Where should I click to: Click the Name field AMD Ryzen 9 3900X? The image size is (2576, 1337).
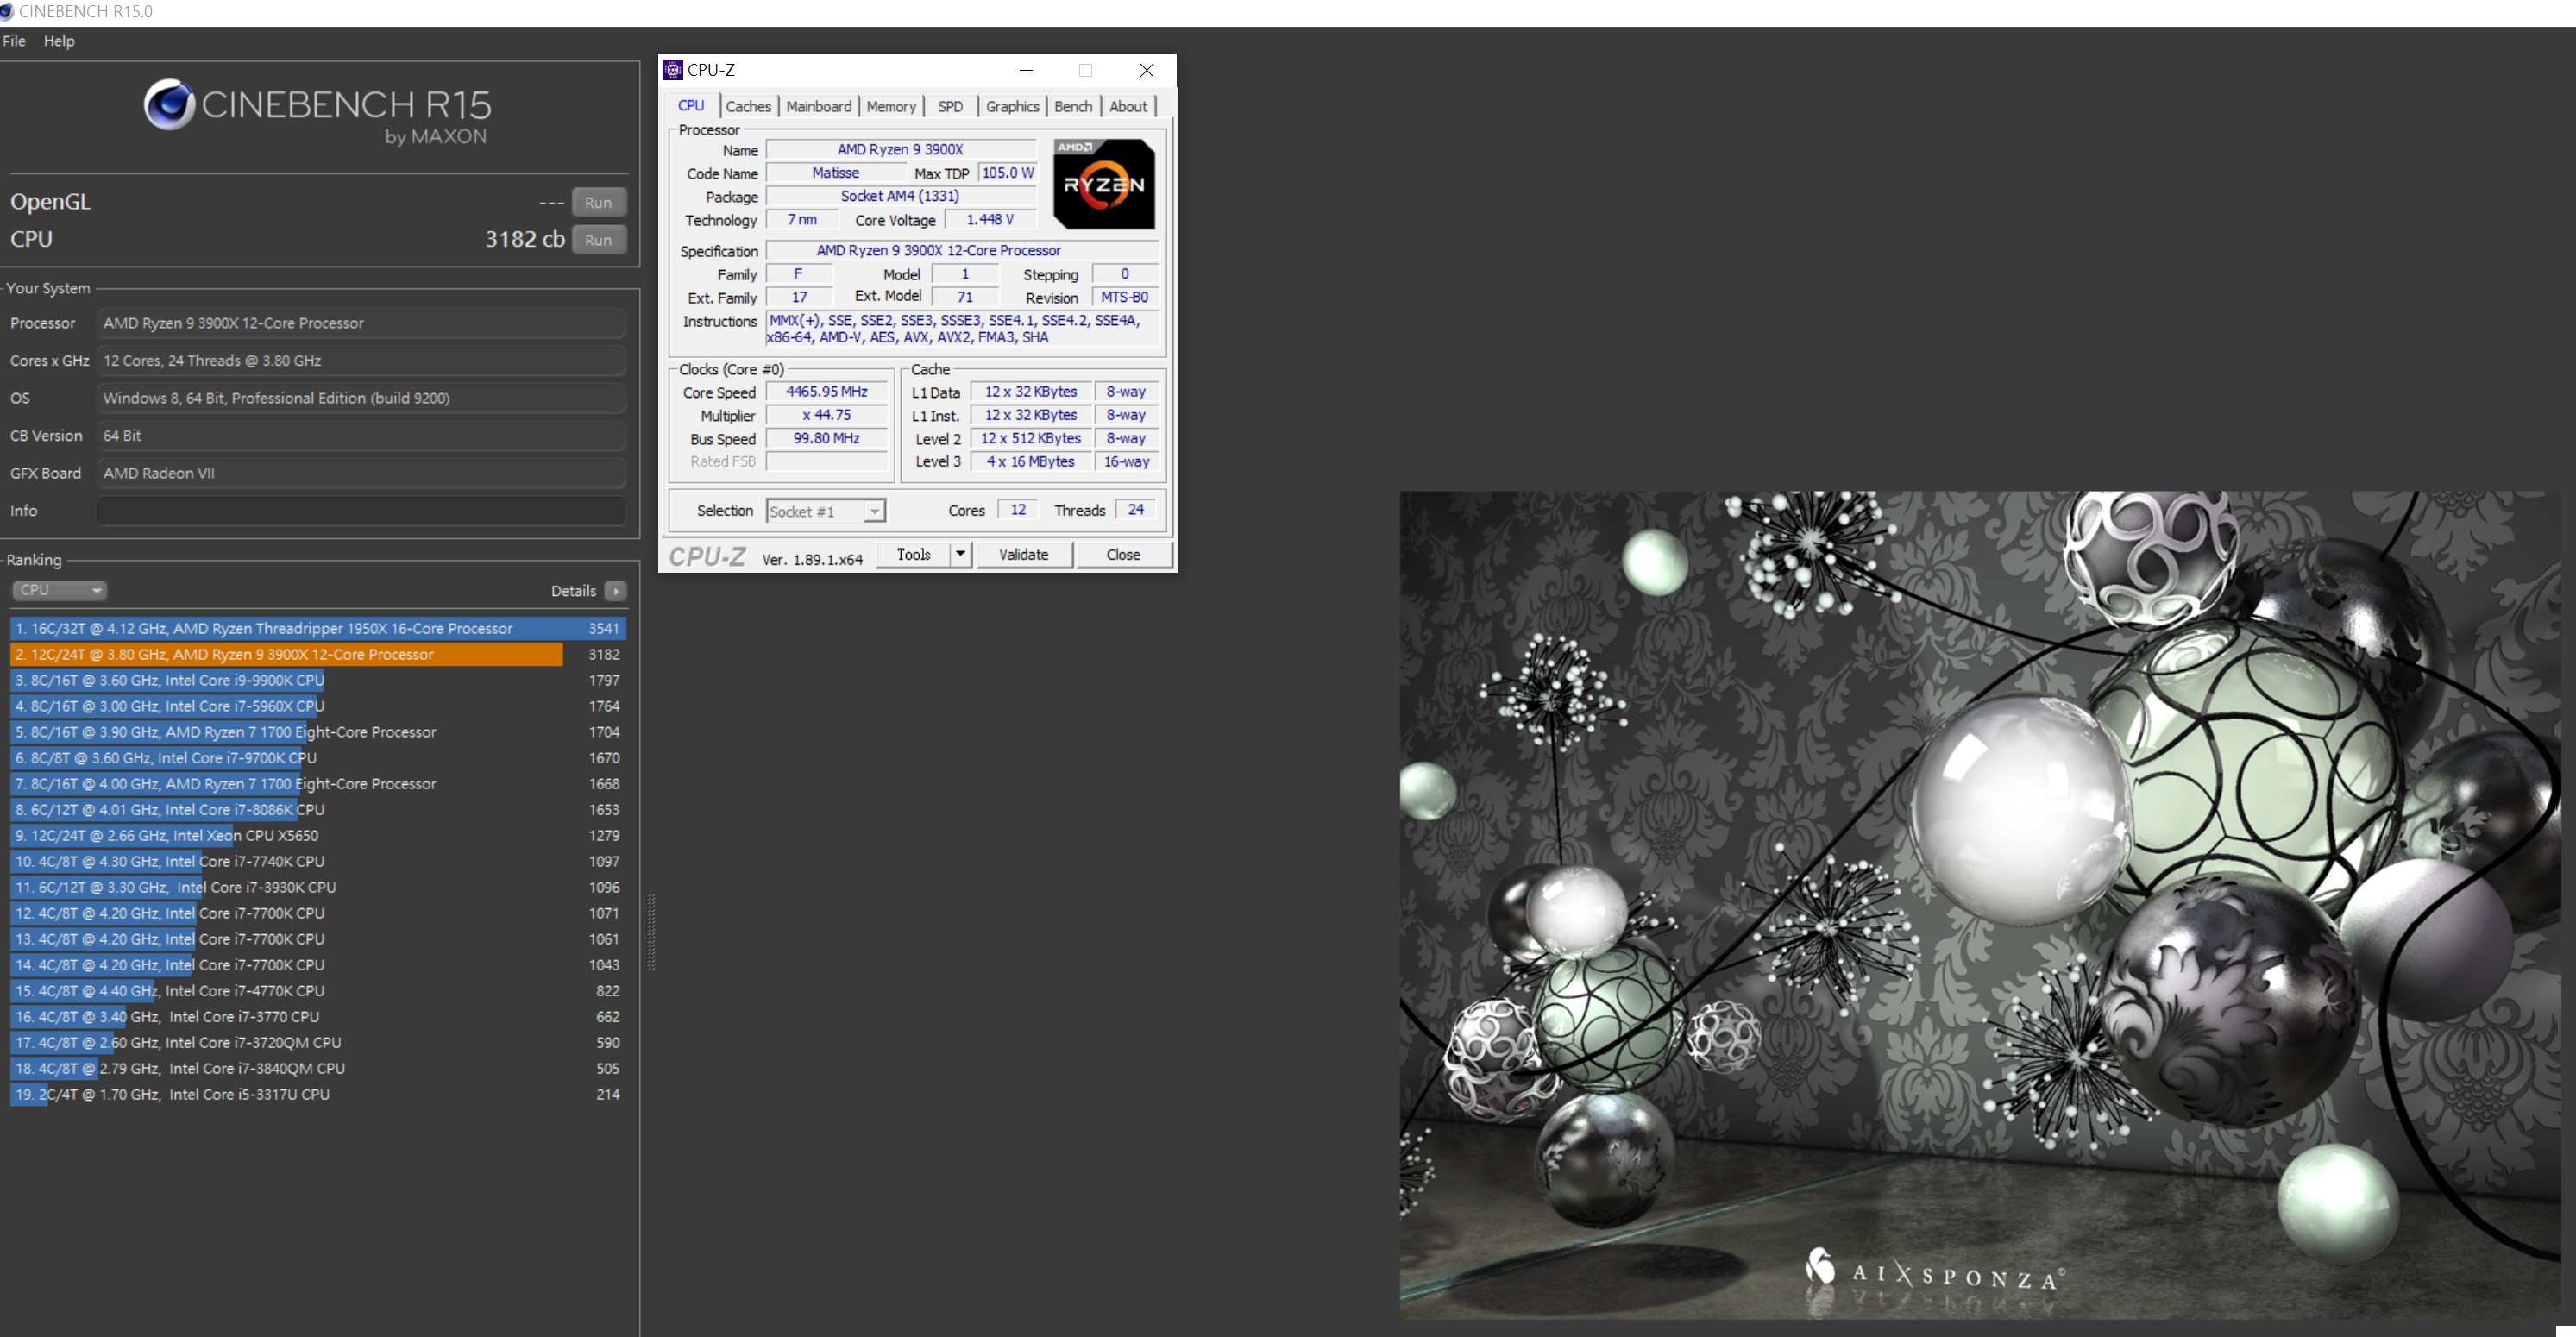[x=900, y=149]
